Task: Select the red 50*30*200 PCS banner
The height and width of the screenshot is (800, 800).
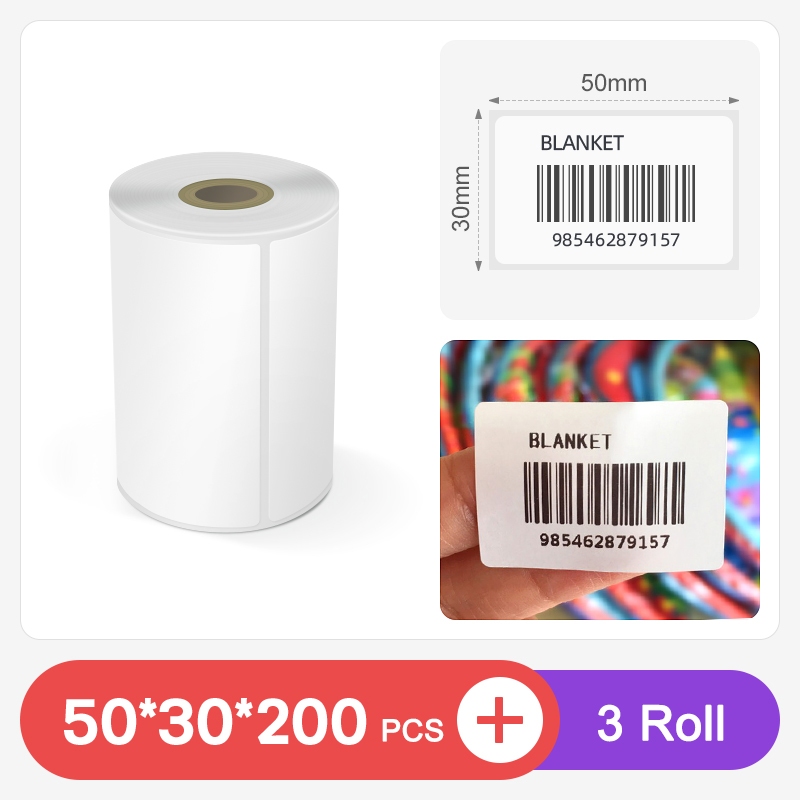Action: point(290,720)
